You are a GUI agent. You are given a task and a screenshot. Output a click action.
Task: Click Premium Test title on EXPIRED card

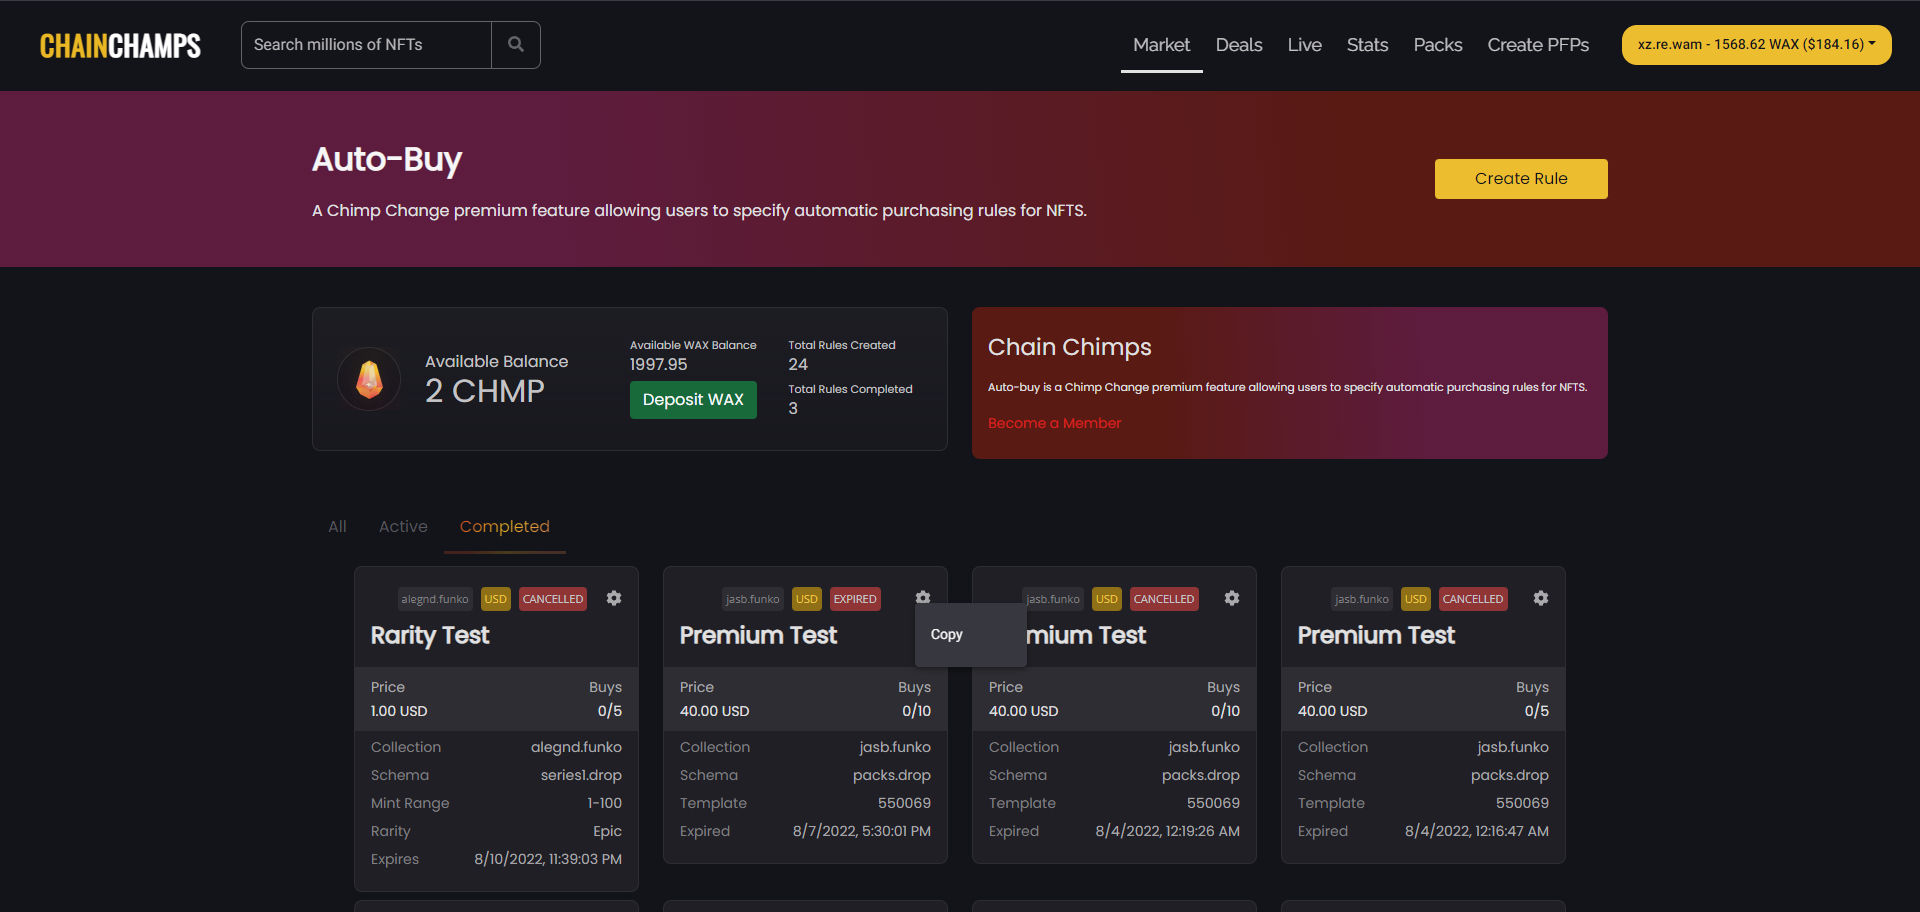click(x=758, y=635)
